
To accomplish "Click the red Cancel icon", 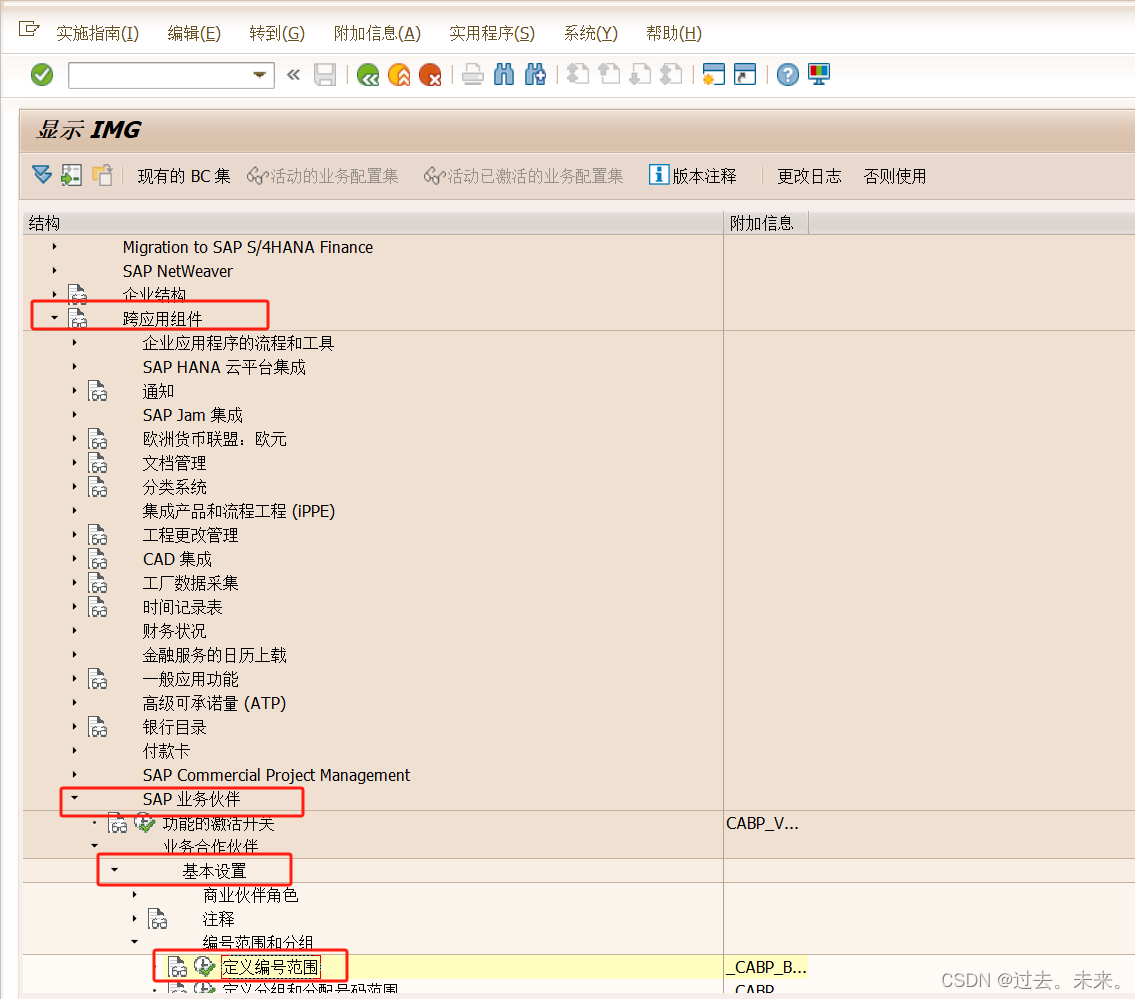I will pyautogui.click(x=430, y=75).
